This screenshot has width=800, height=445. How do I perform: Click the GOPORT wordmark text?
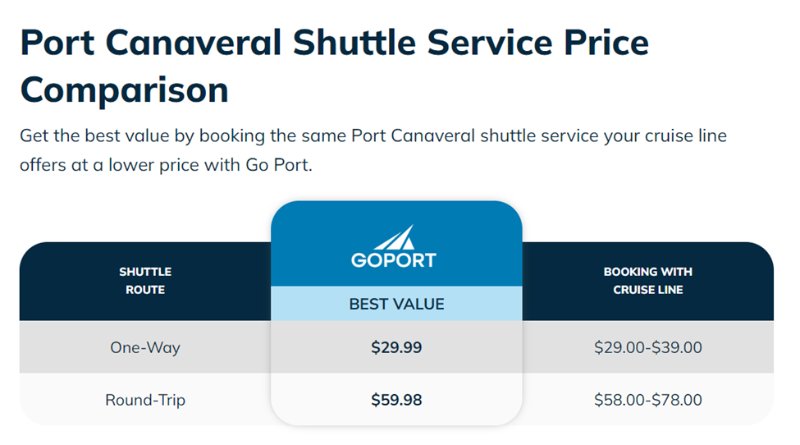pyautogui.click(x=393, y=260)
